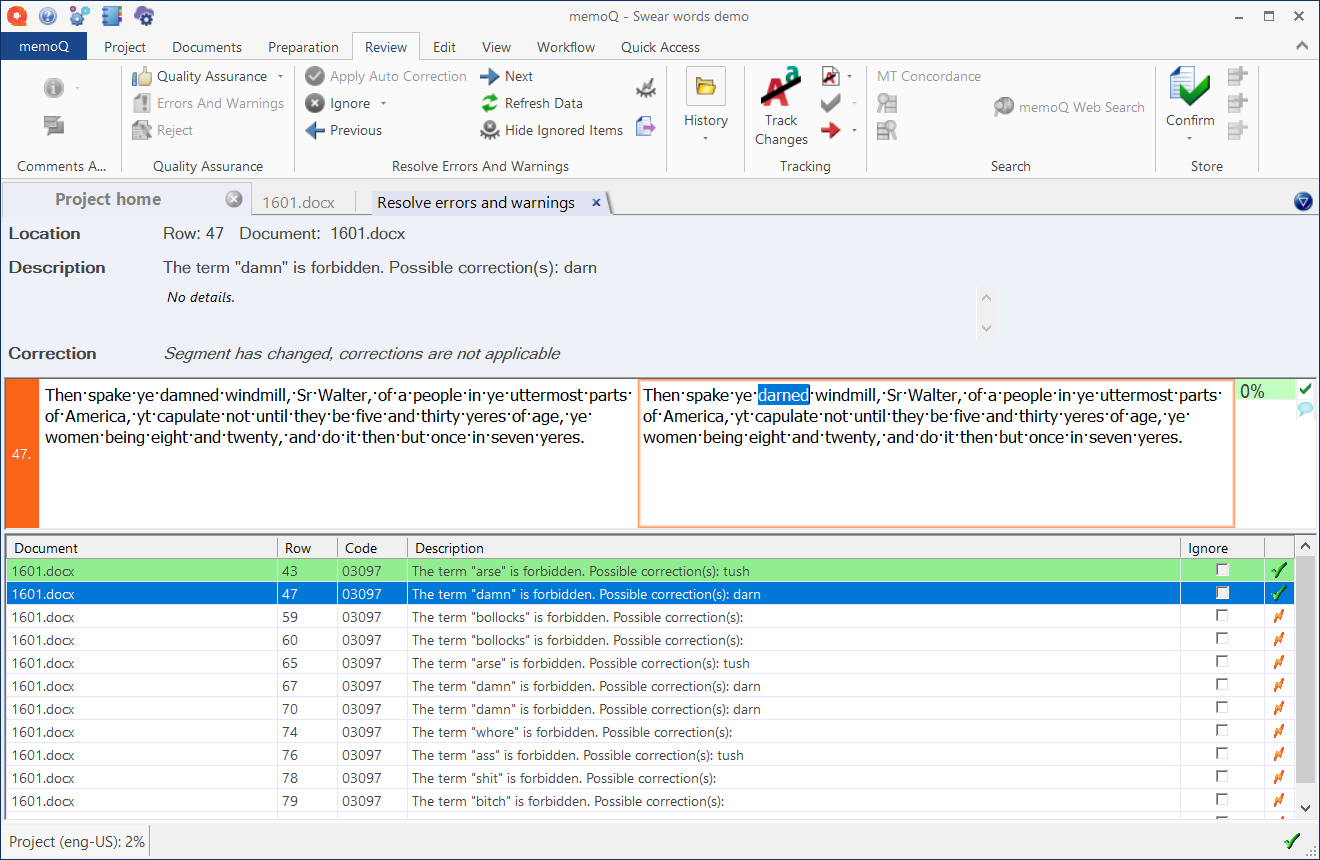1320x860 pixels.
Task: Click the green checkmark in status bar
Action: (1292, 841)
